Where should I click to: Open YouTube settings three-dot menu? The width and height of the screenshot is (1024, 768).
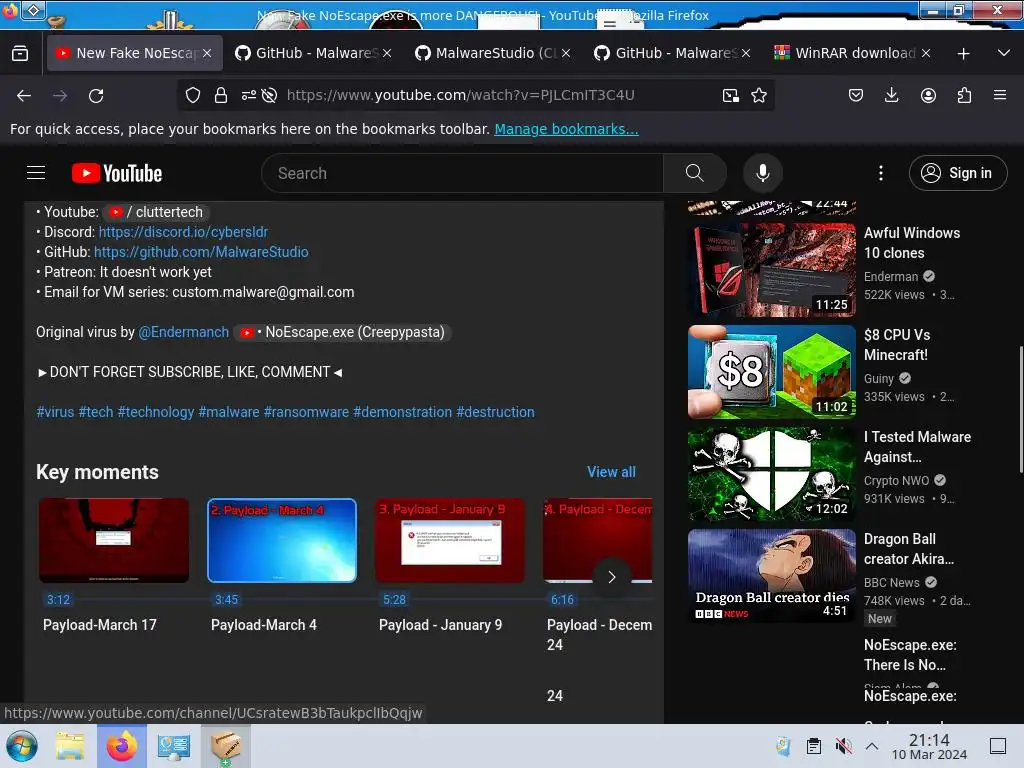coord(881,173)
